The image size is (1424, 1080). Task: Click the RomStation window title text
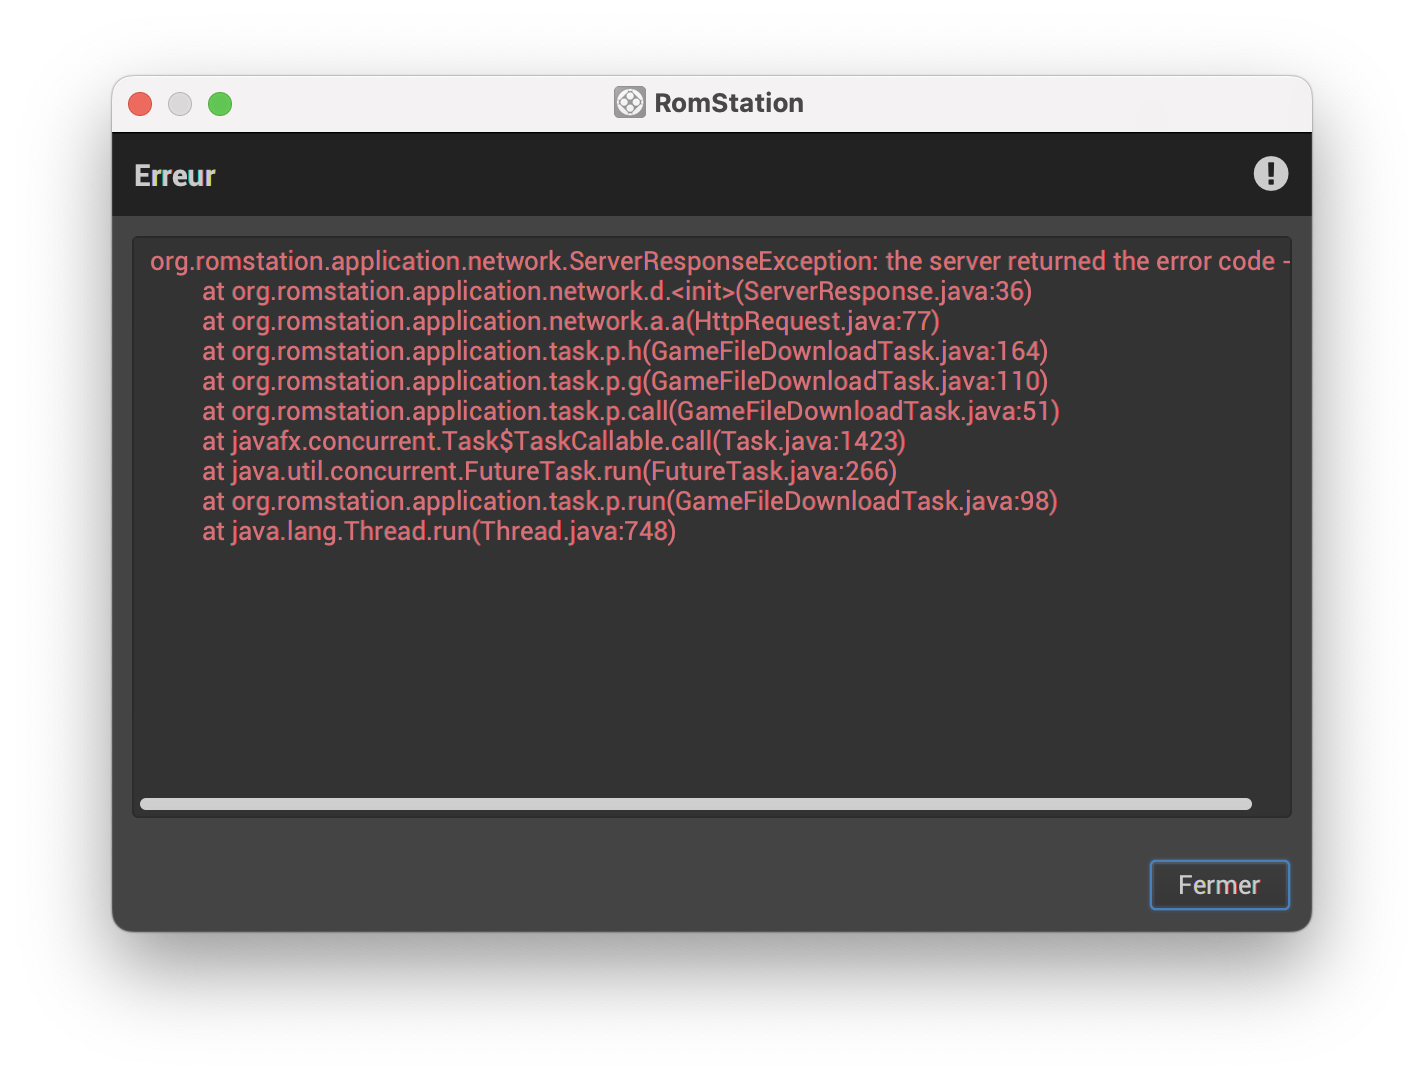click(x=728, y=103)
